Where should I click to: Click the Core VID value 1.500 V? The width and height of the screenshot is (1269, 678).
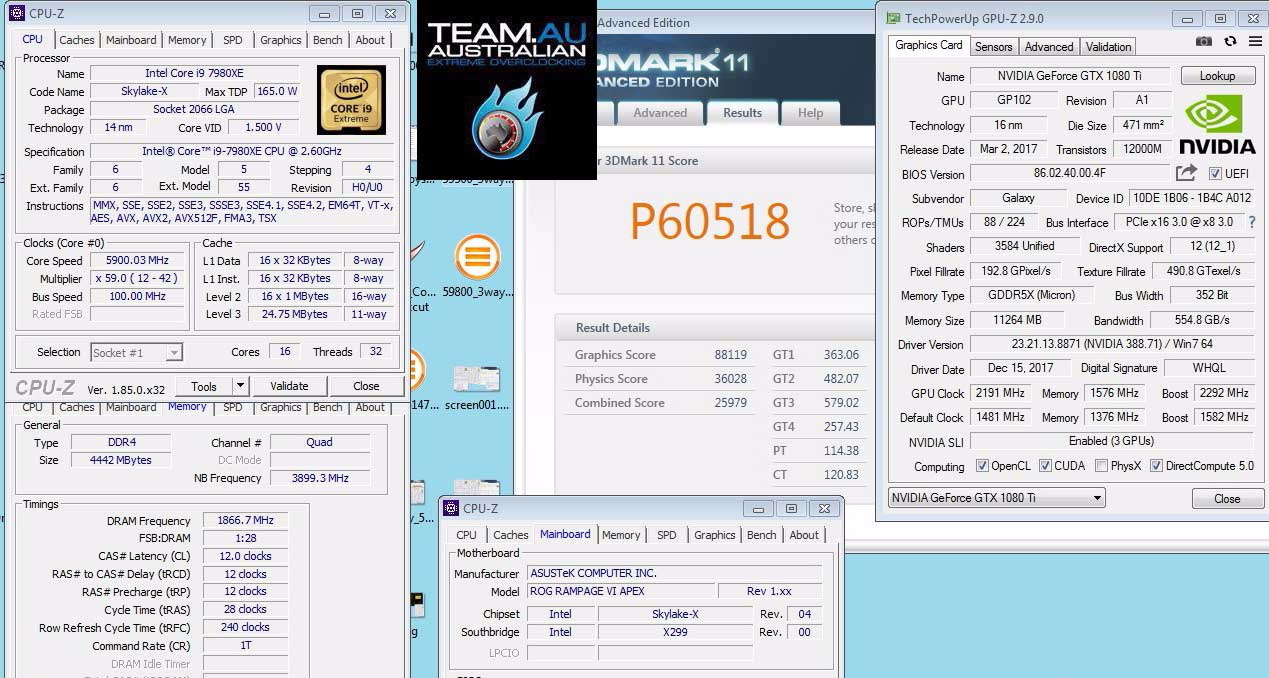(264, 127)
